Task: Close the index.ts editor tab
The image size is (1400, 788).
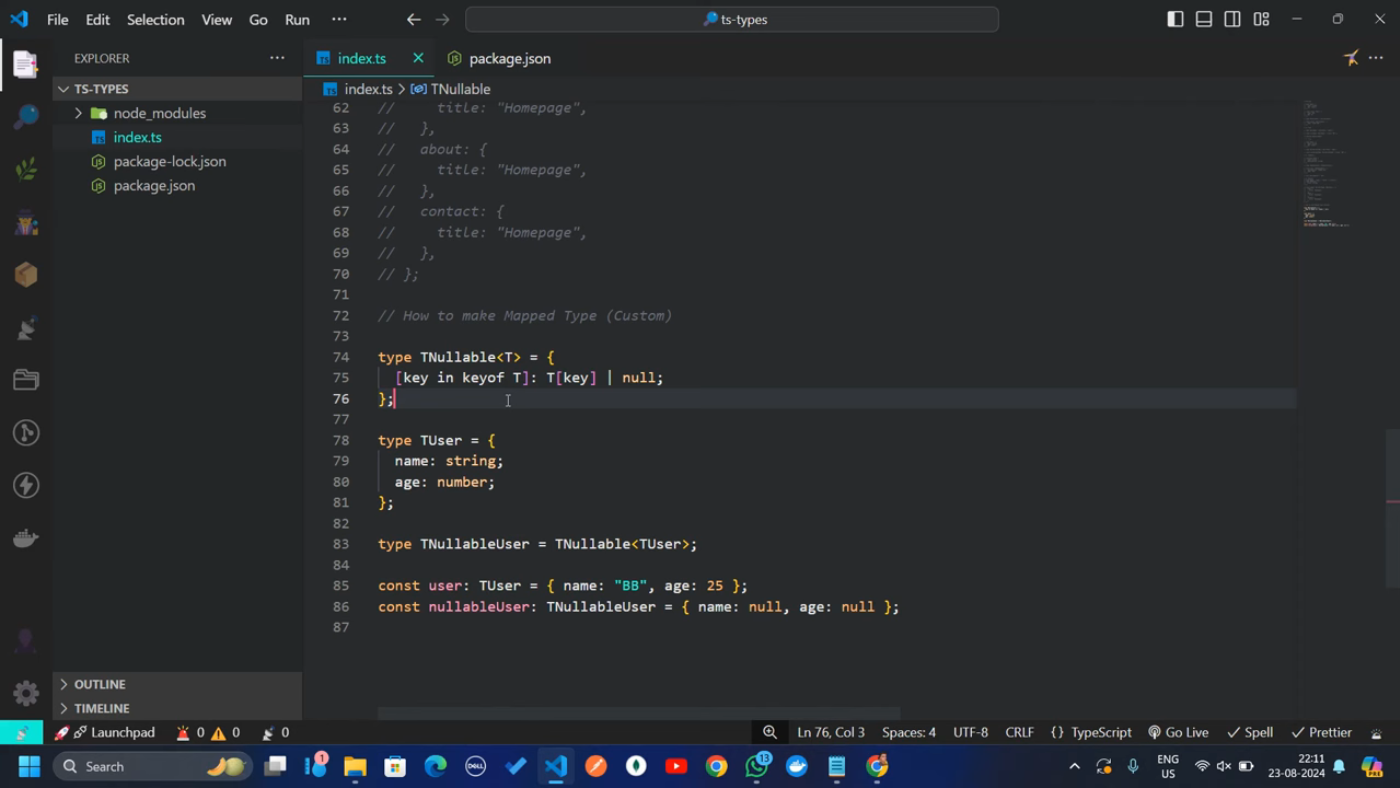Action: tap(418, 58)
